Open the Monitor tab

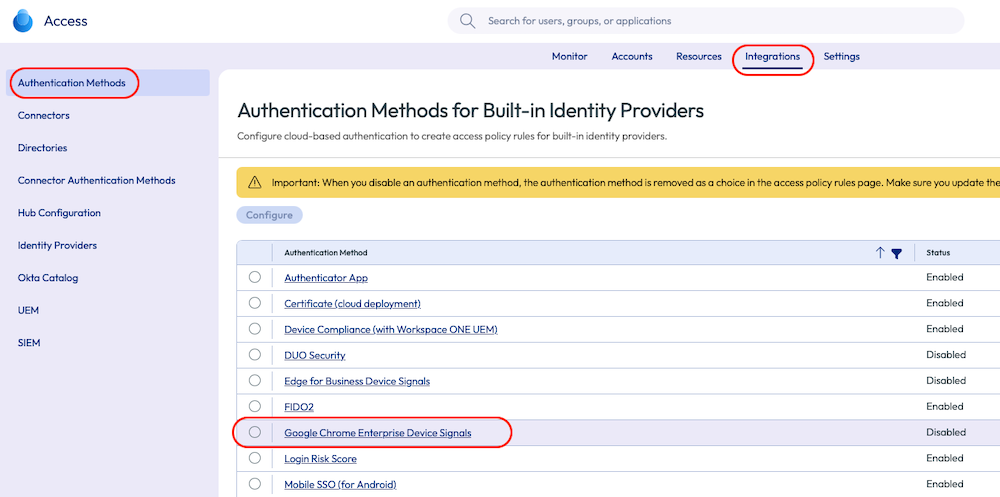click(x=569, y=57)
